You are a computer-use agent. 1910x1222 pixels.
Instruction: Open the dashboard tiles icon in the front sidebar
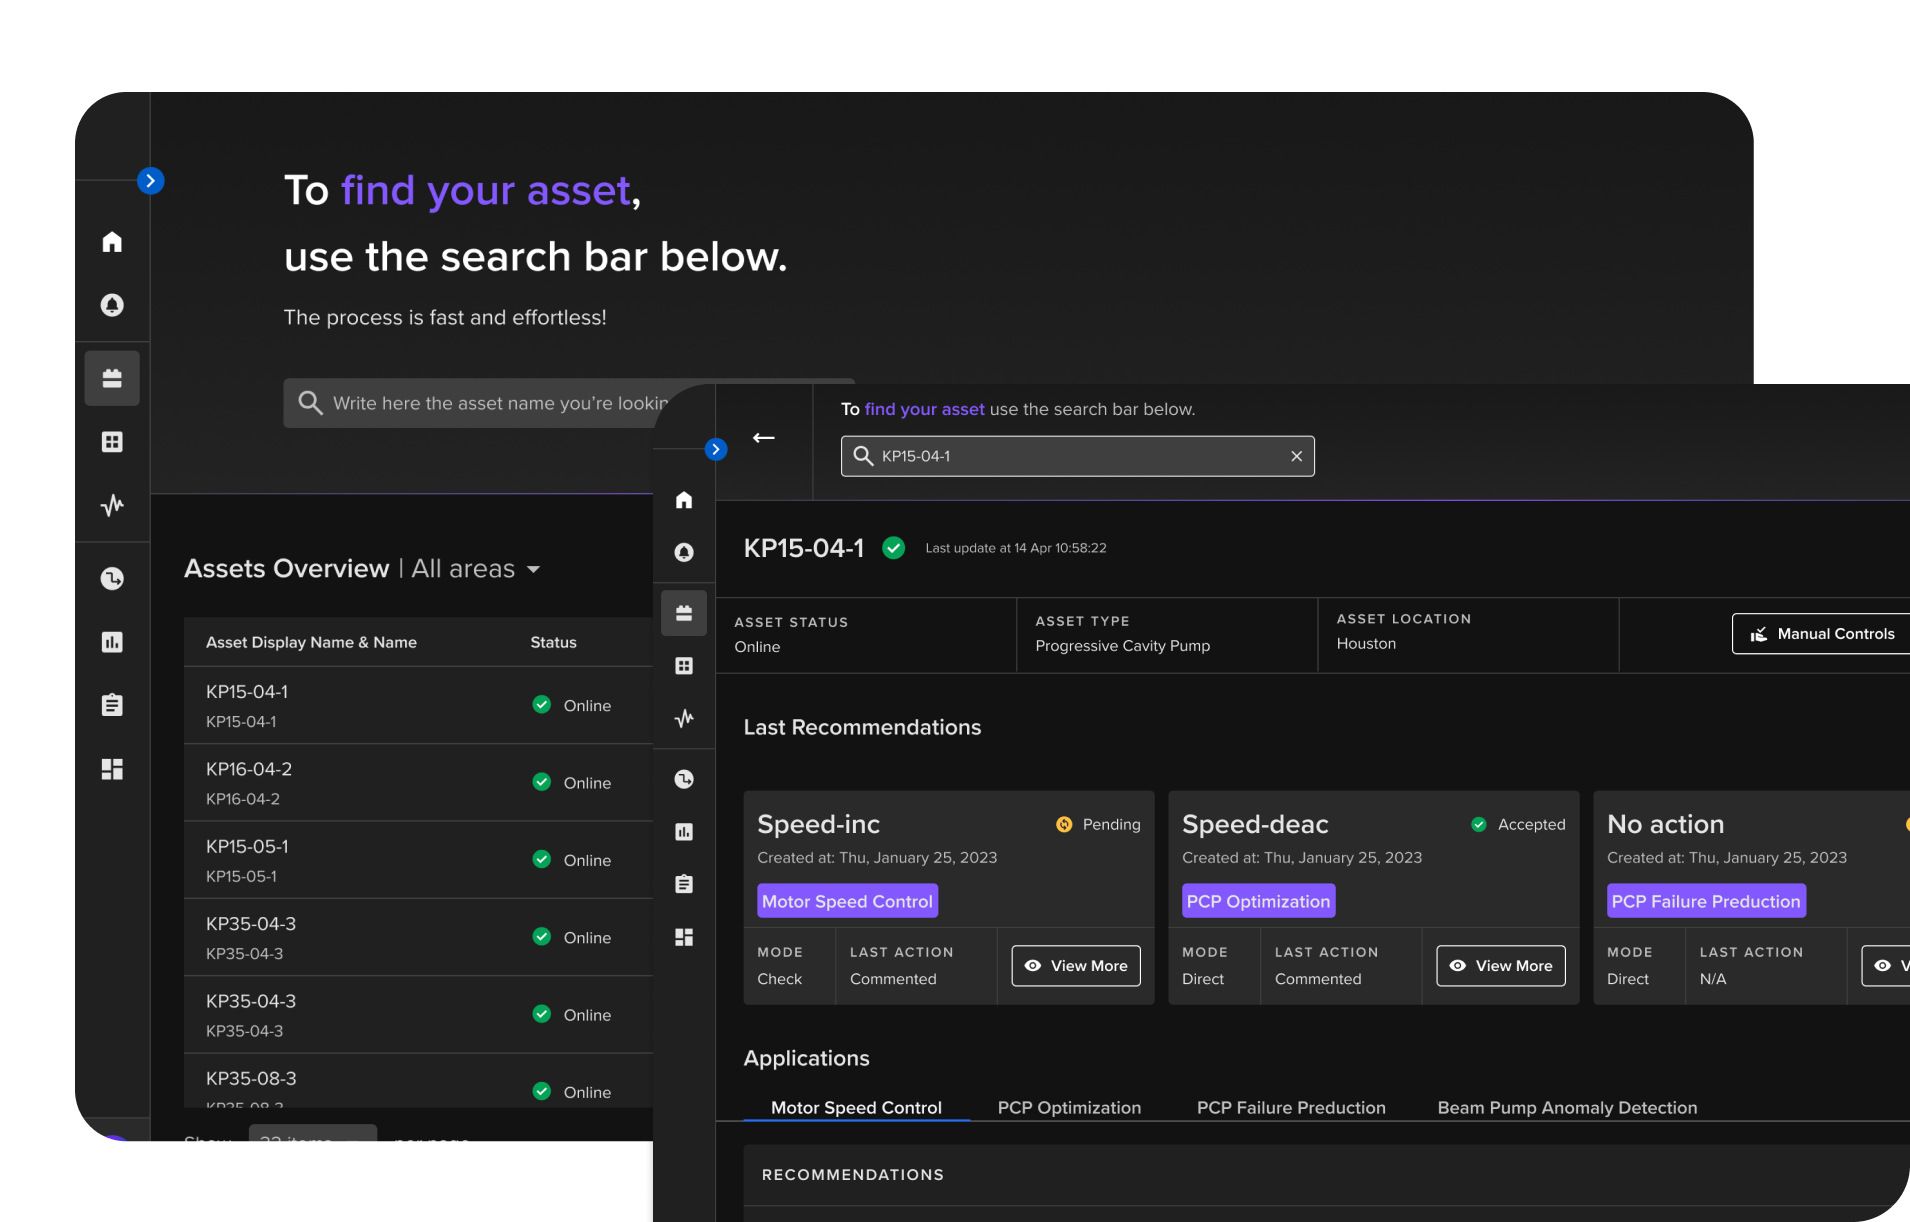[684, 937]
